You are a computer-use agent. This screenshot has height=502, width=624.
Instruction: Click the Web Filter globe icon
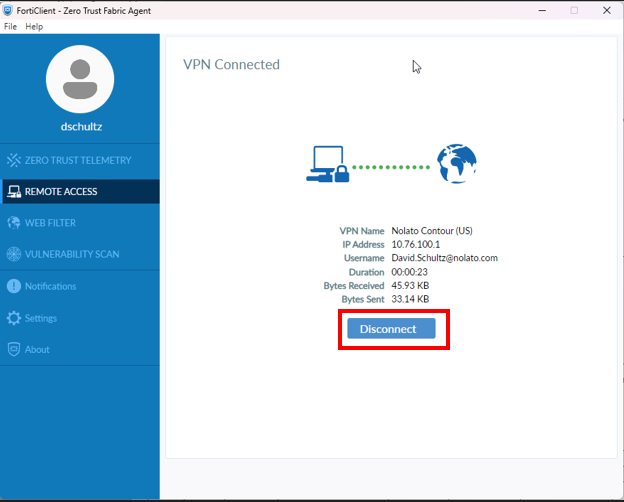[14, 223]
